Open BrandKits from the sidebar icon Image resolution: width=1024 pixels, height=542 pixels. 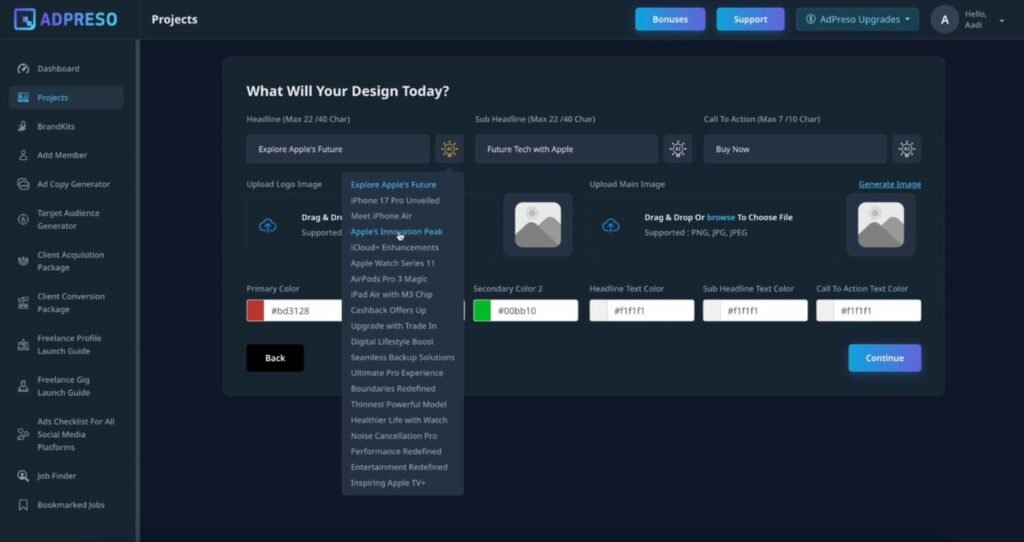(x=24, y=127)
